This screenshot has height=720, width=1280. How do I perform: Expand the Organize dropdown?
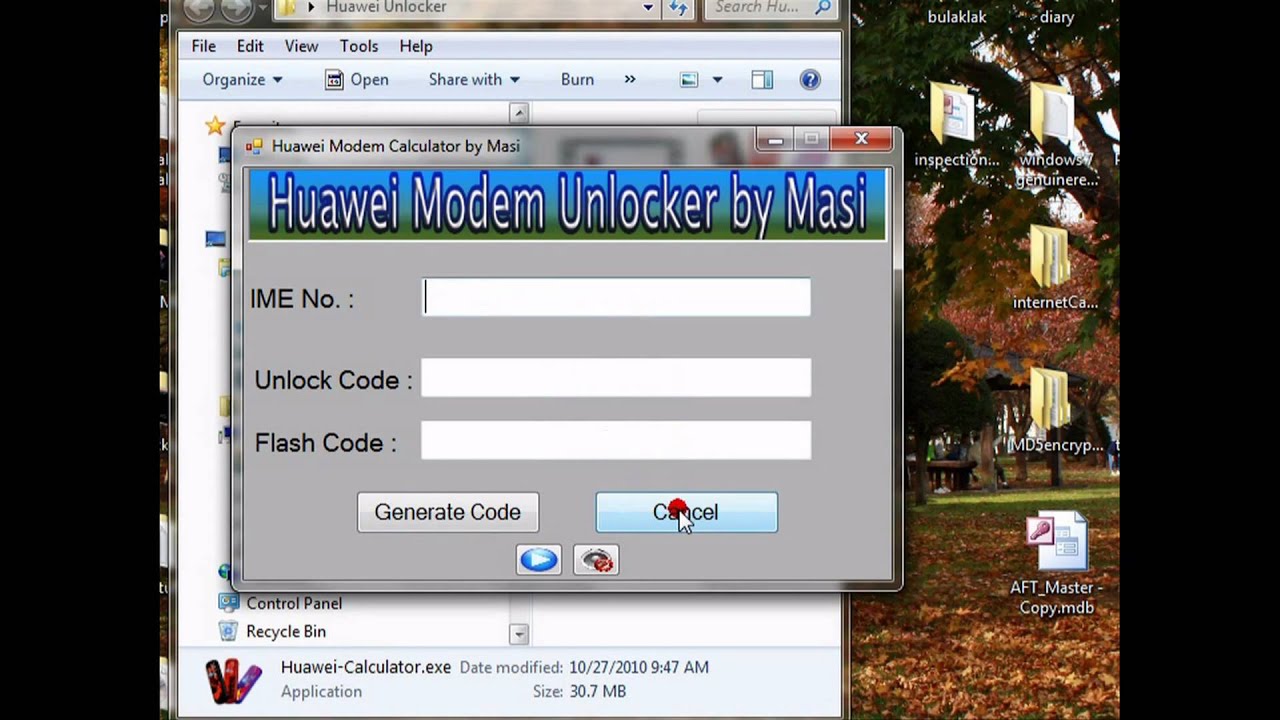[x=242, y=80]
